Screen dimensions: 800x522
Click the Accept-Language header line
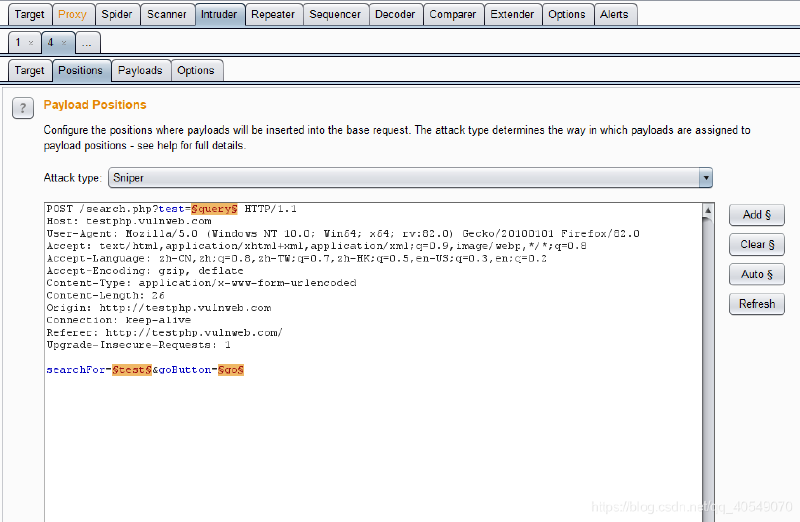pos(296,258)
